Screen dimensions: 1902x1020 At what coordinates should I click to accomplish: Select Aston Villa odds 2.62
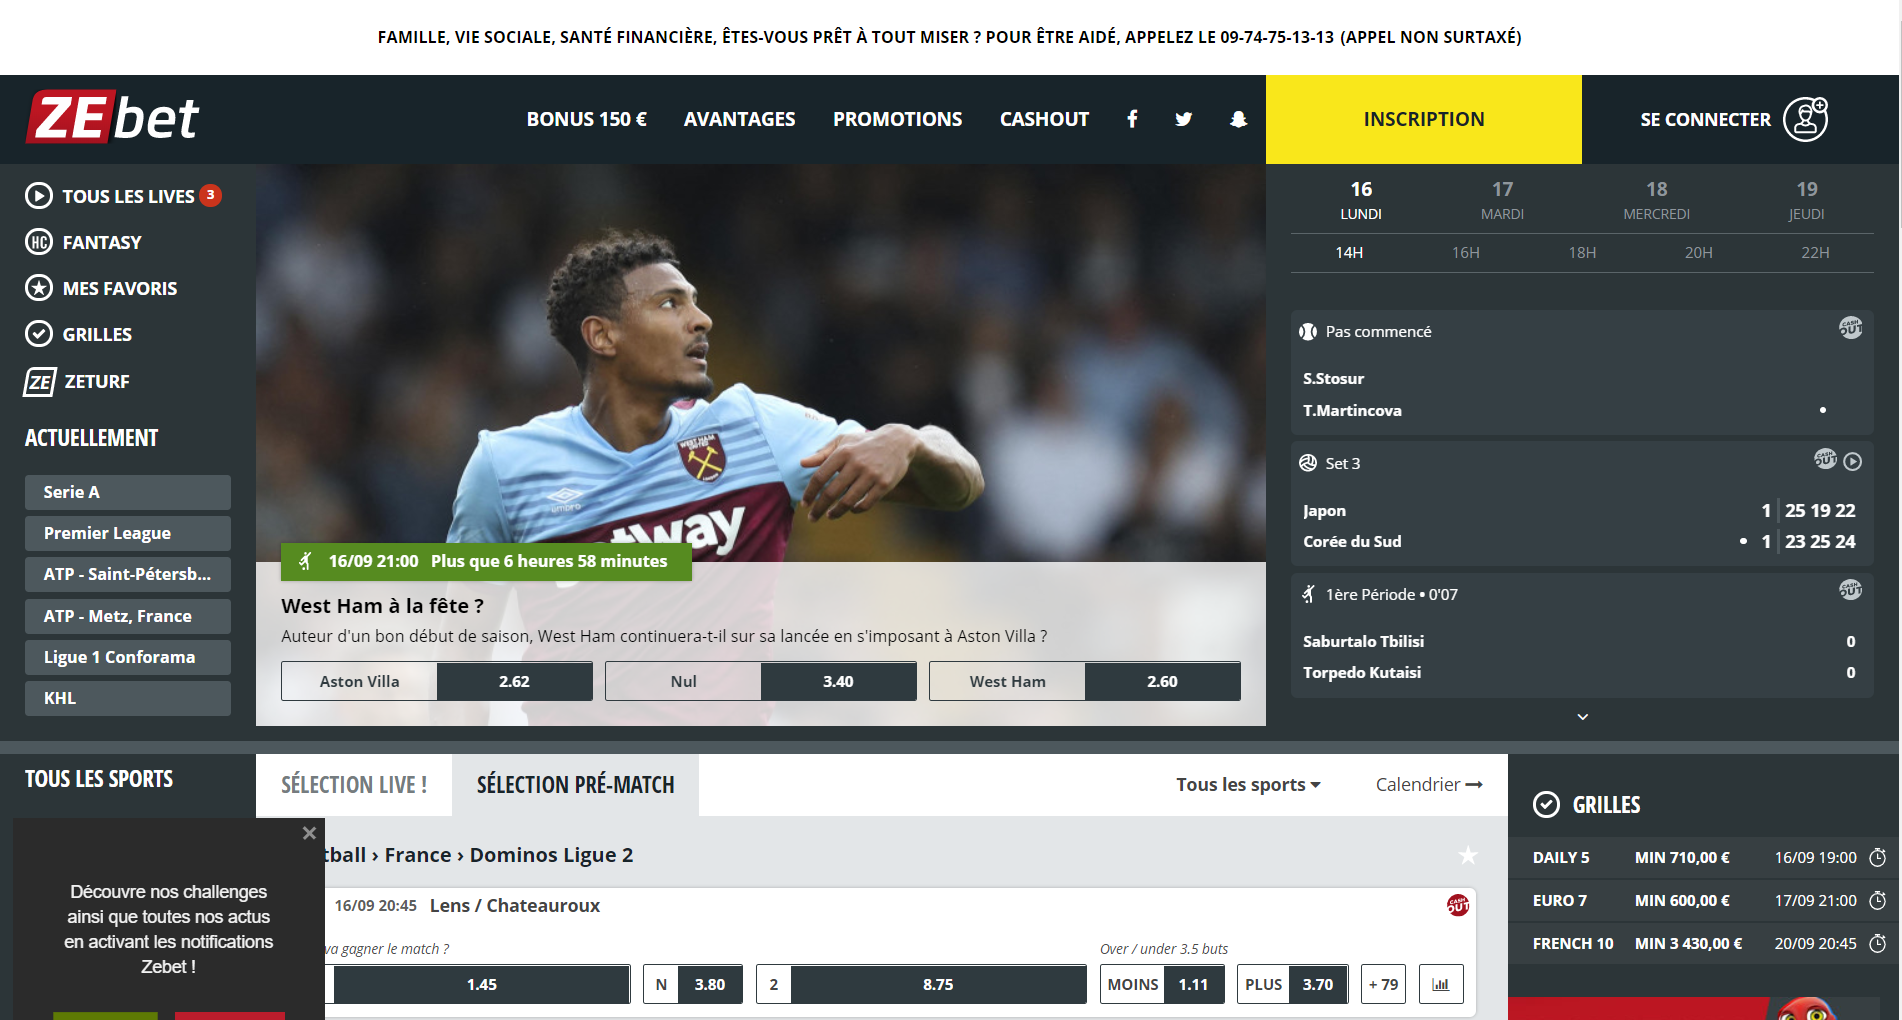437,681
